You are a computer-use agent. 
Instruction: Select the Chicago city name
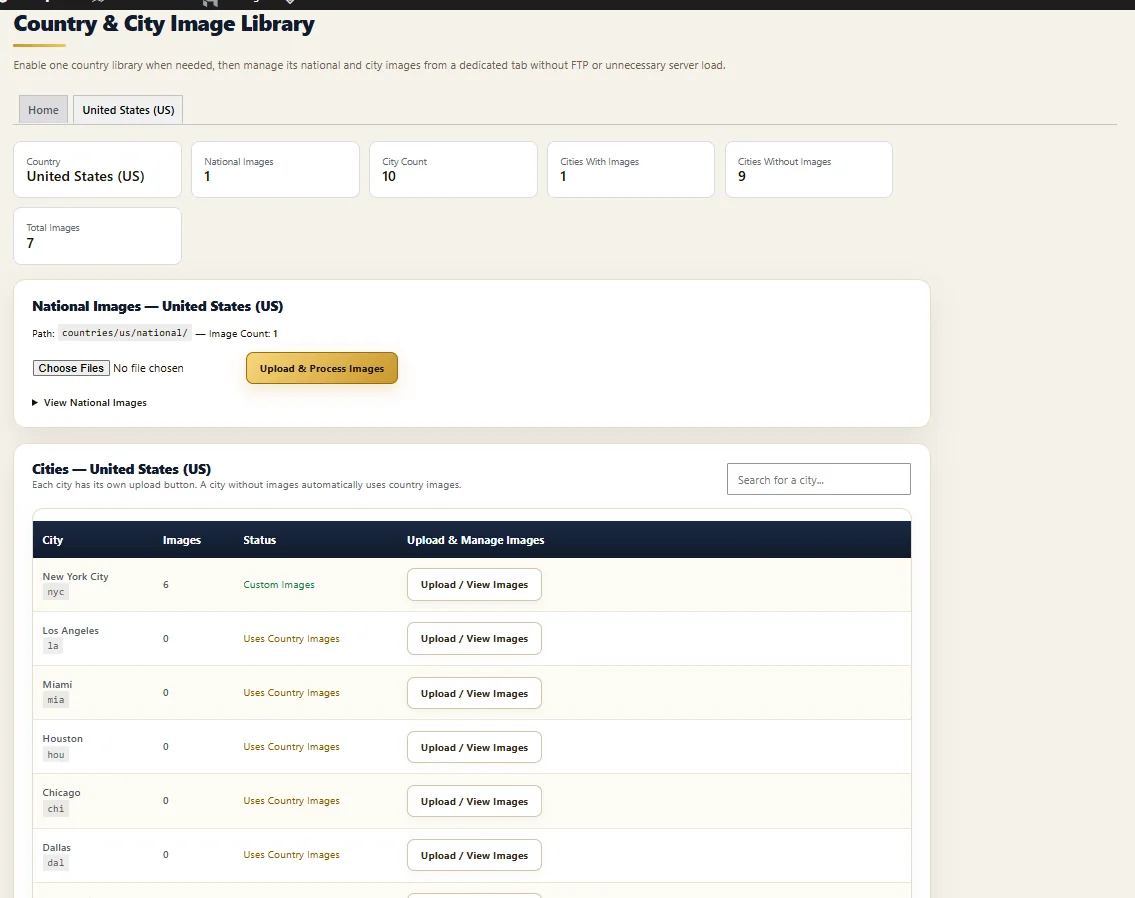pos(62,793)
